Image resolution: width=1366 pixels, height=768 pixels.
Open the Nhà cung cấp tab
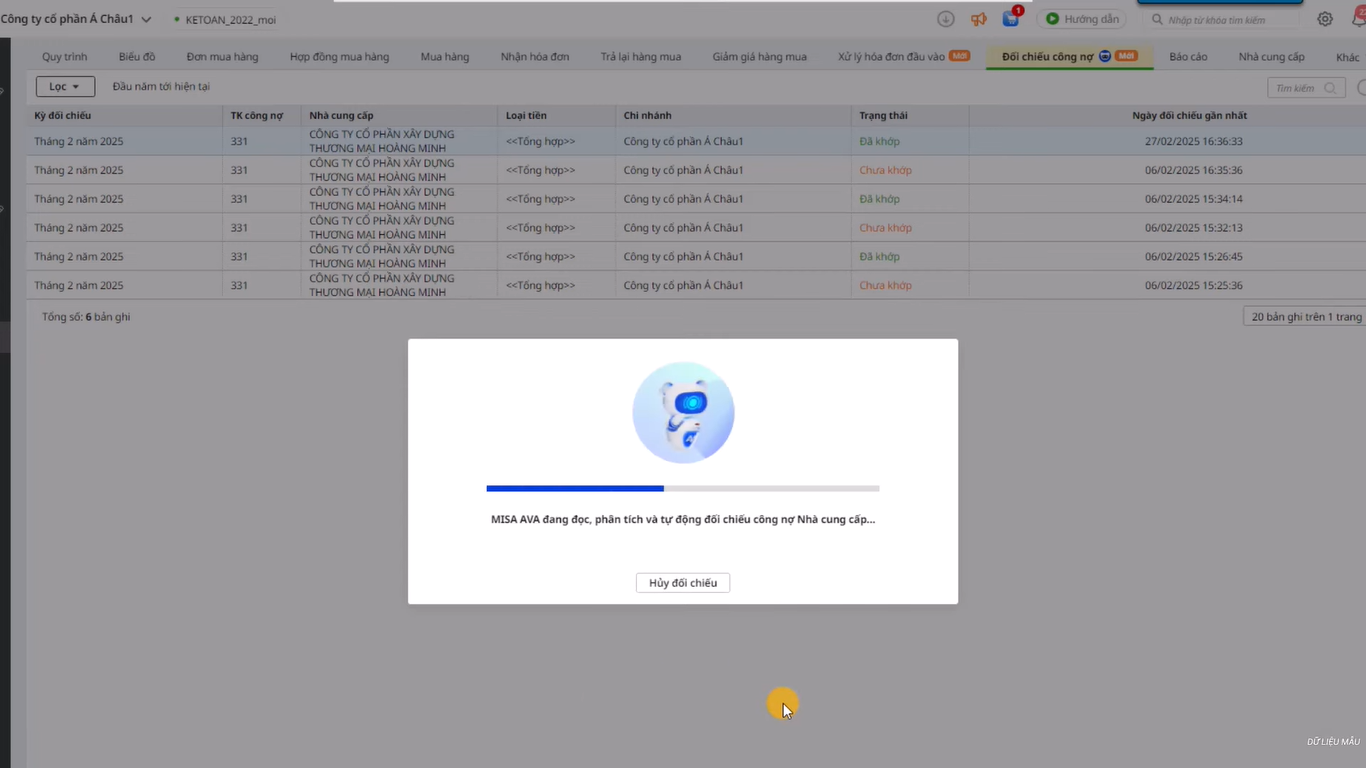[x=1271, y=57]
